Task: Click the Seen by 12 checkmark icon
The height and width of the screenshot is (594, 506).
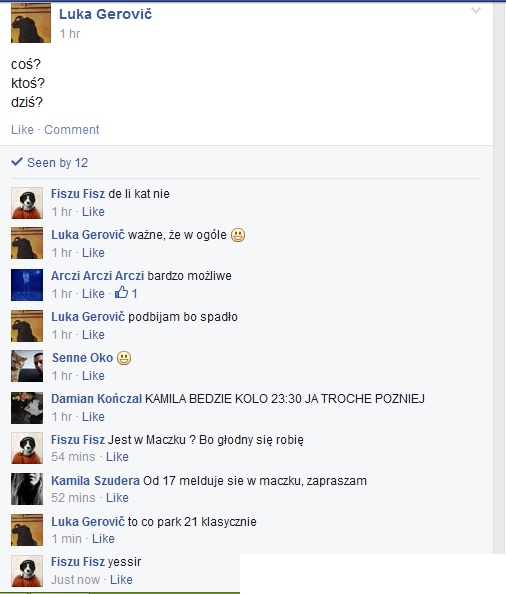Action: pyautogui.click(x=17, y=162)
